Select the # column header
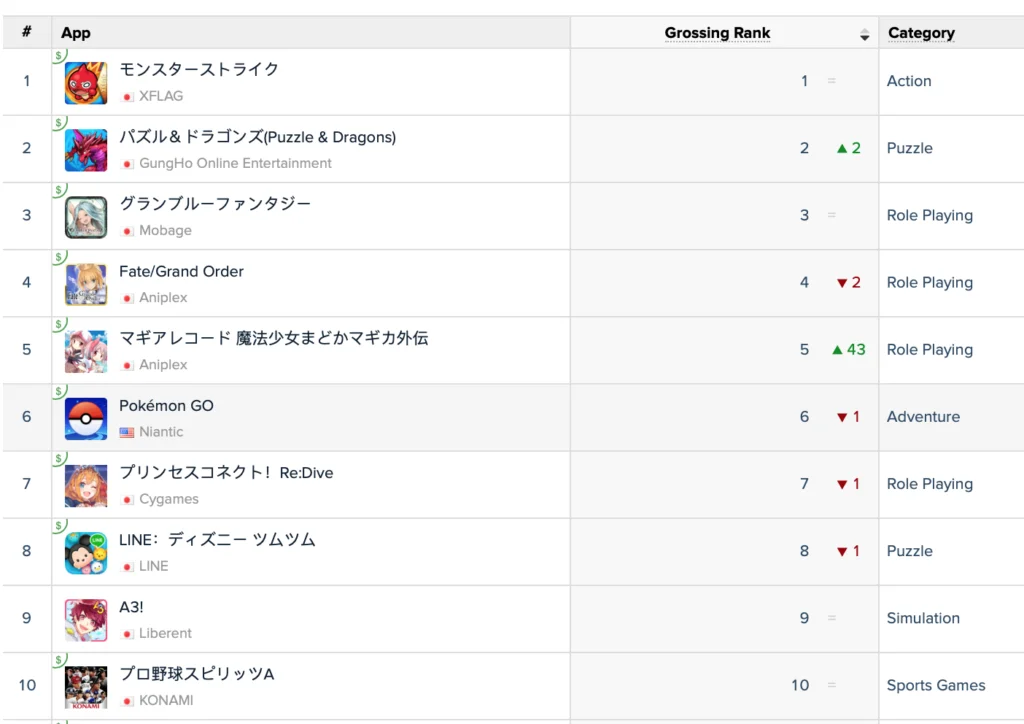Screen dimensions: 1024x724 click(25, 31)
